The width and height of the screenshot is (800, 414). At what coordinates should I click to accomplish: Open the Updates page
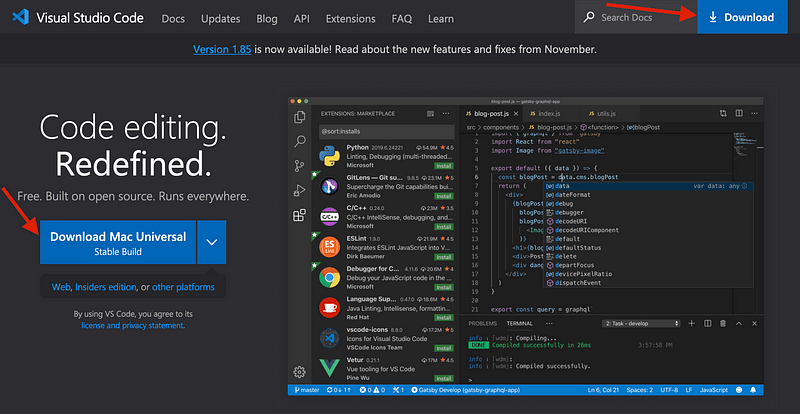pyautogui.click(x=220, y=19)
